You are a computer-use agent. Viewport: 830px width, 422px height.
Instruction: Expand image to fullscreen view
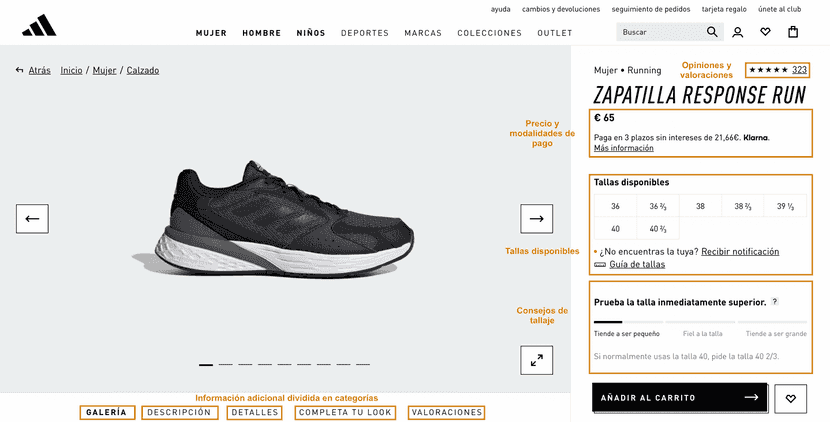536,360
